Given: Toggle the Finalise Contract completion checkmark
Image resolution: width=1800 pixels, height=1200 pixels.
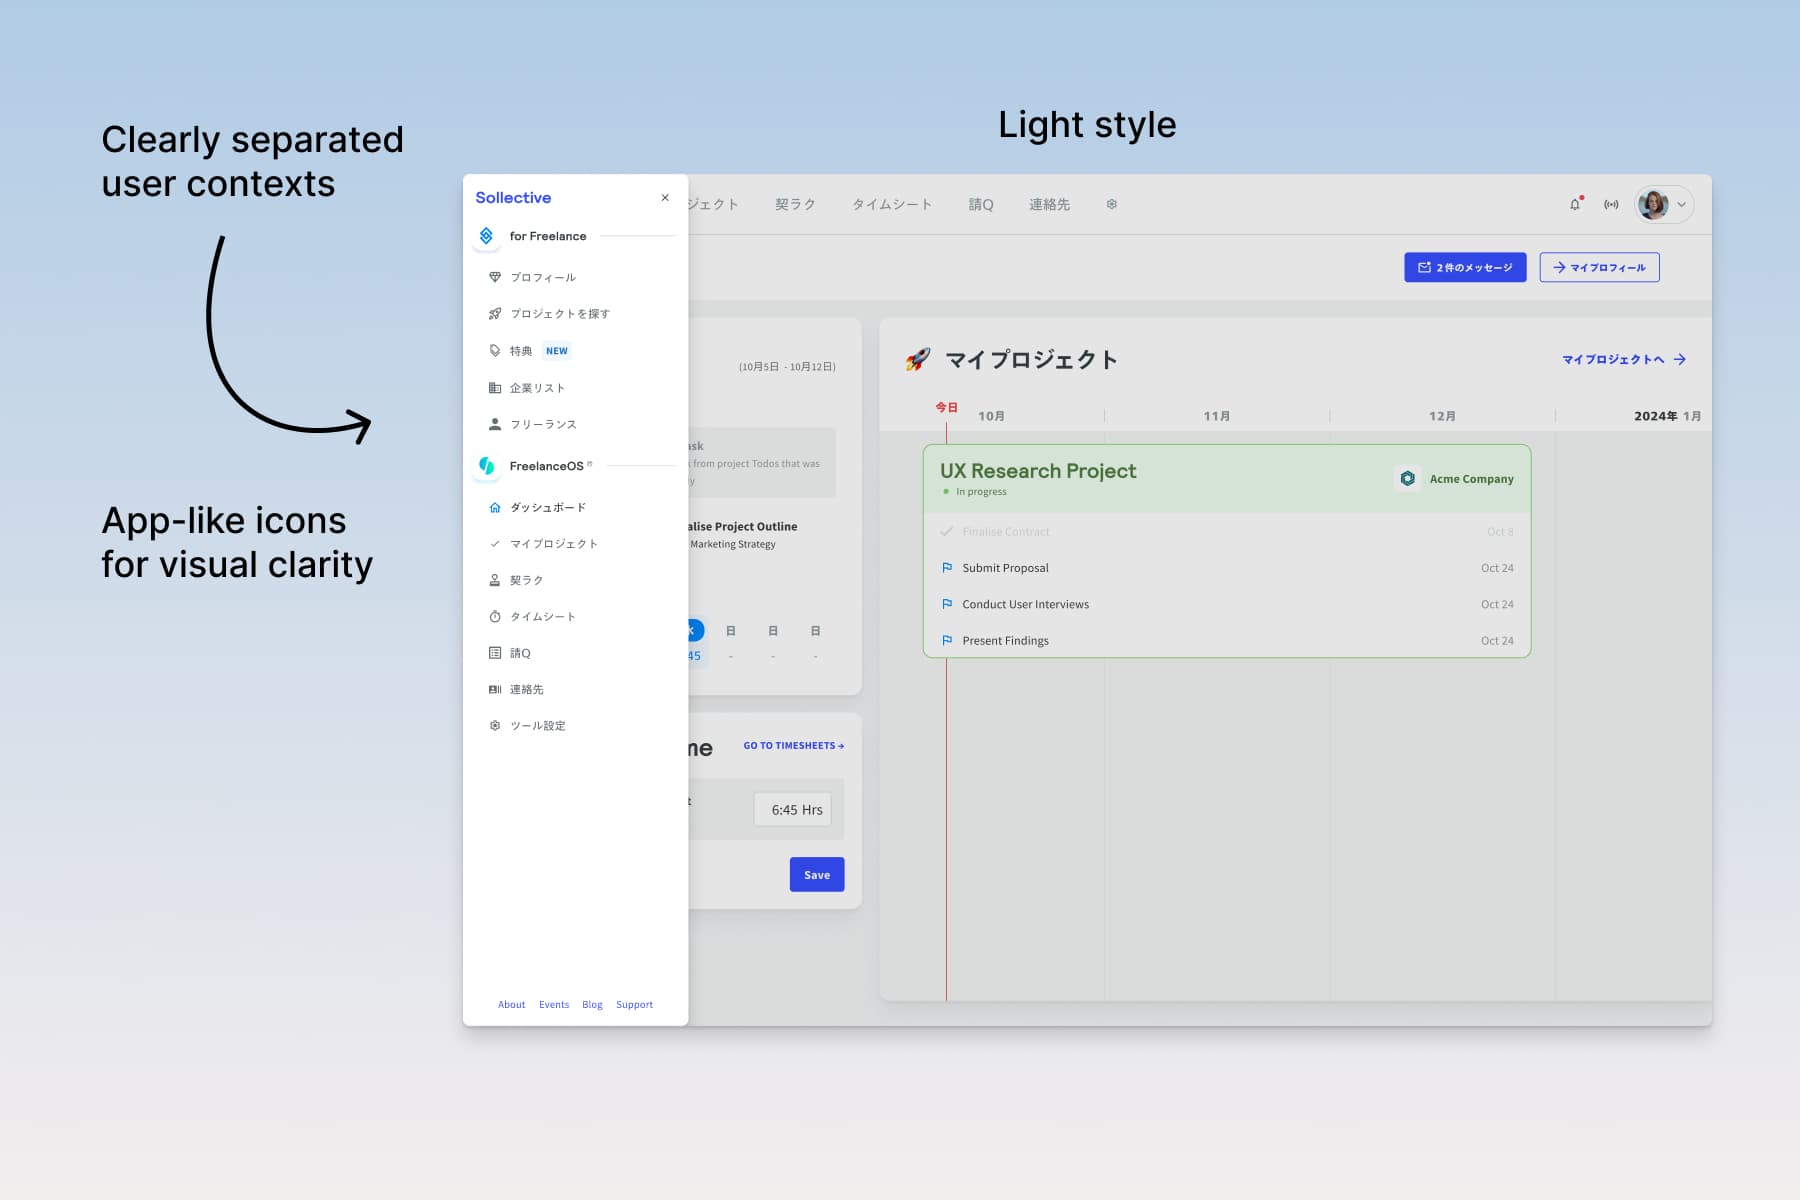Looking at the screenshot, I should click(947, 531).
